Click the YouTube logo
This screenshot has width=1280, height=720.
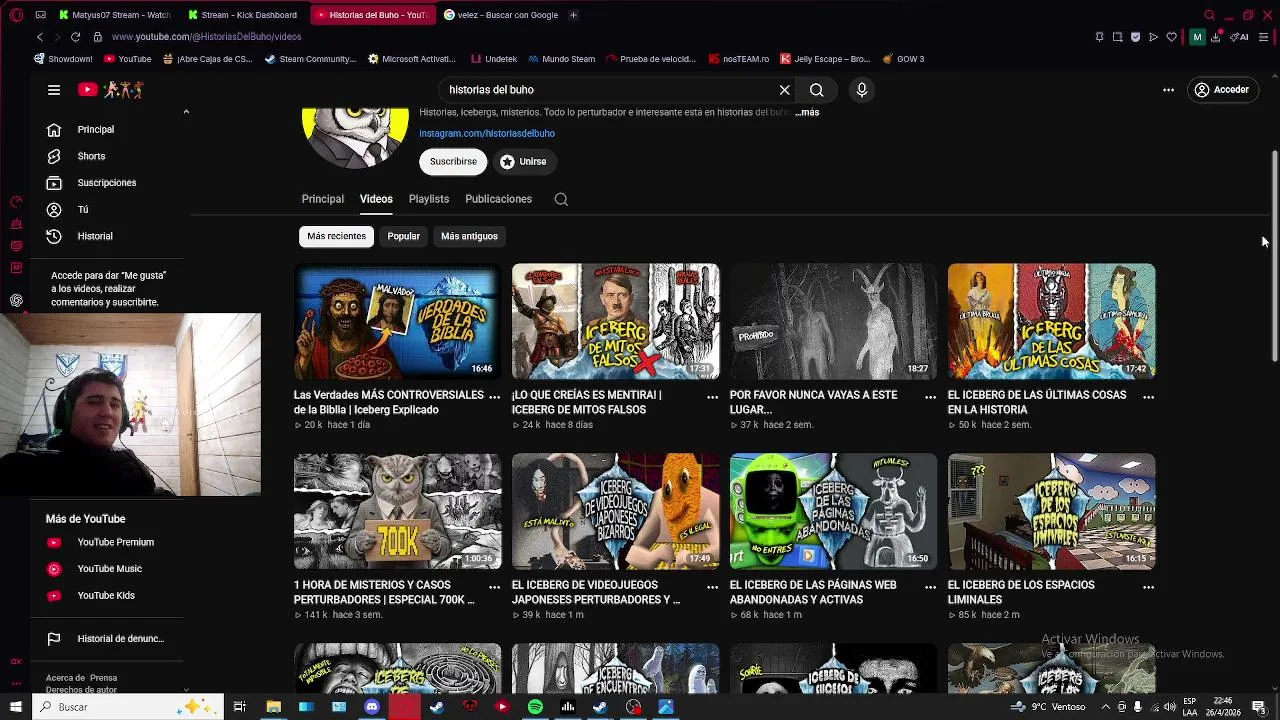pos(111,90)
